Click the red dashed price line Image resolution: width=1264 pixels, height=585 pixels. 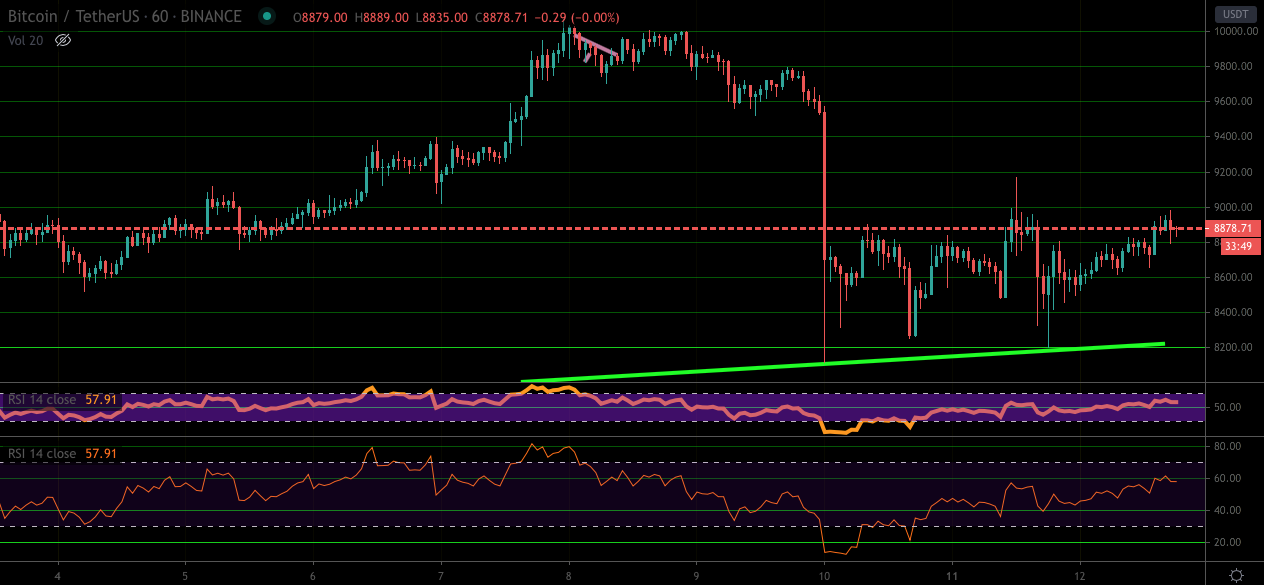[600, 229]
